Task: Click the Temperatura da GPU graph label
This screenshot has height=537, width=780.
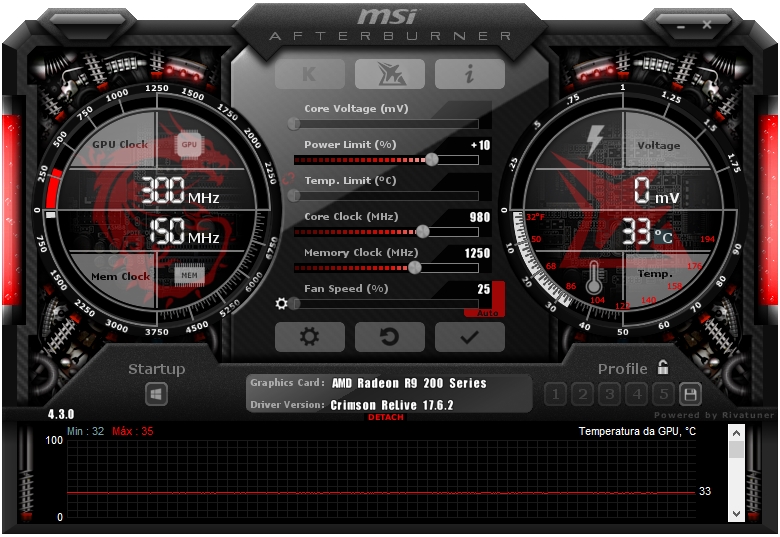Action: (637, 431)
